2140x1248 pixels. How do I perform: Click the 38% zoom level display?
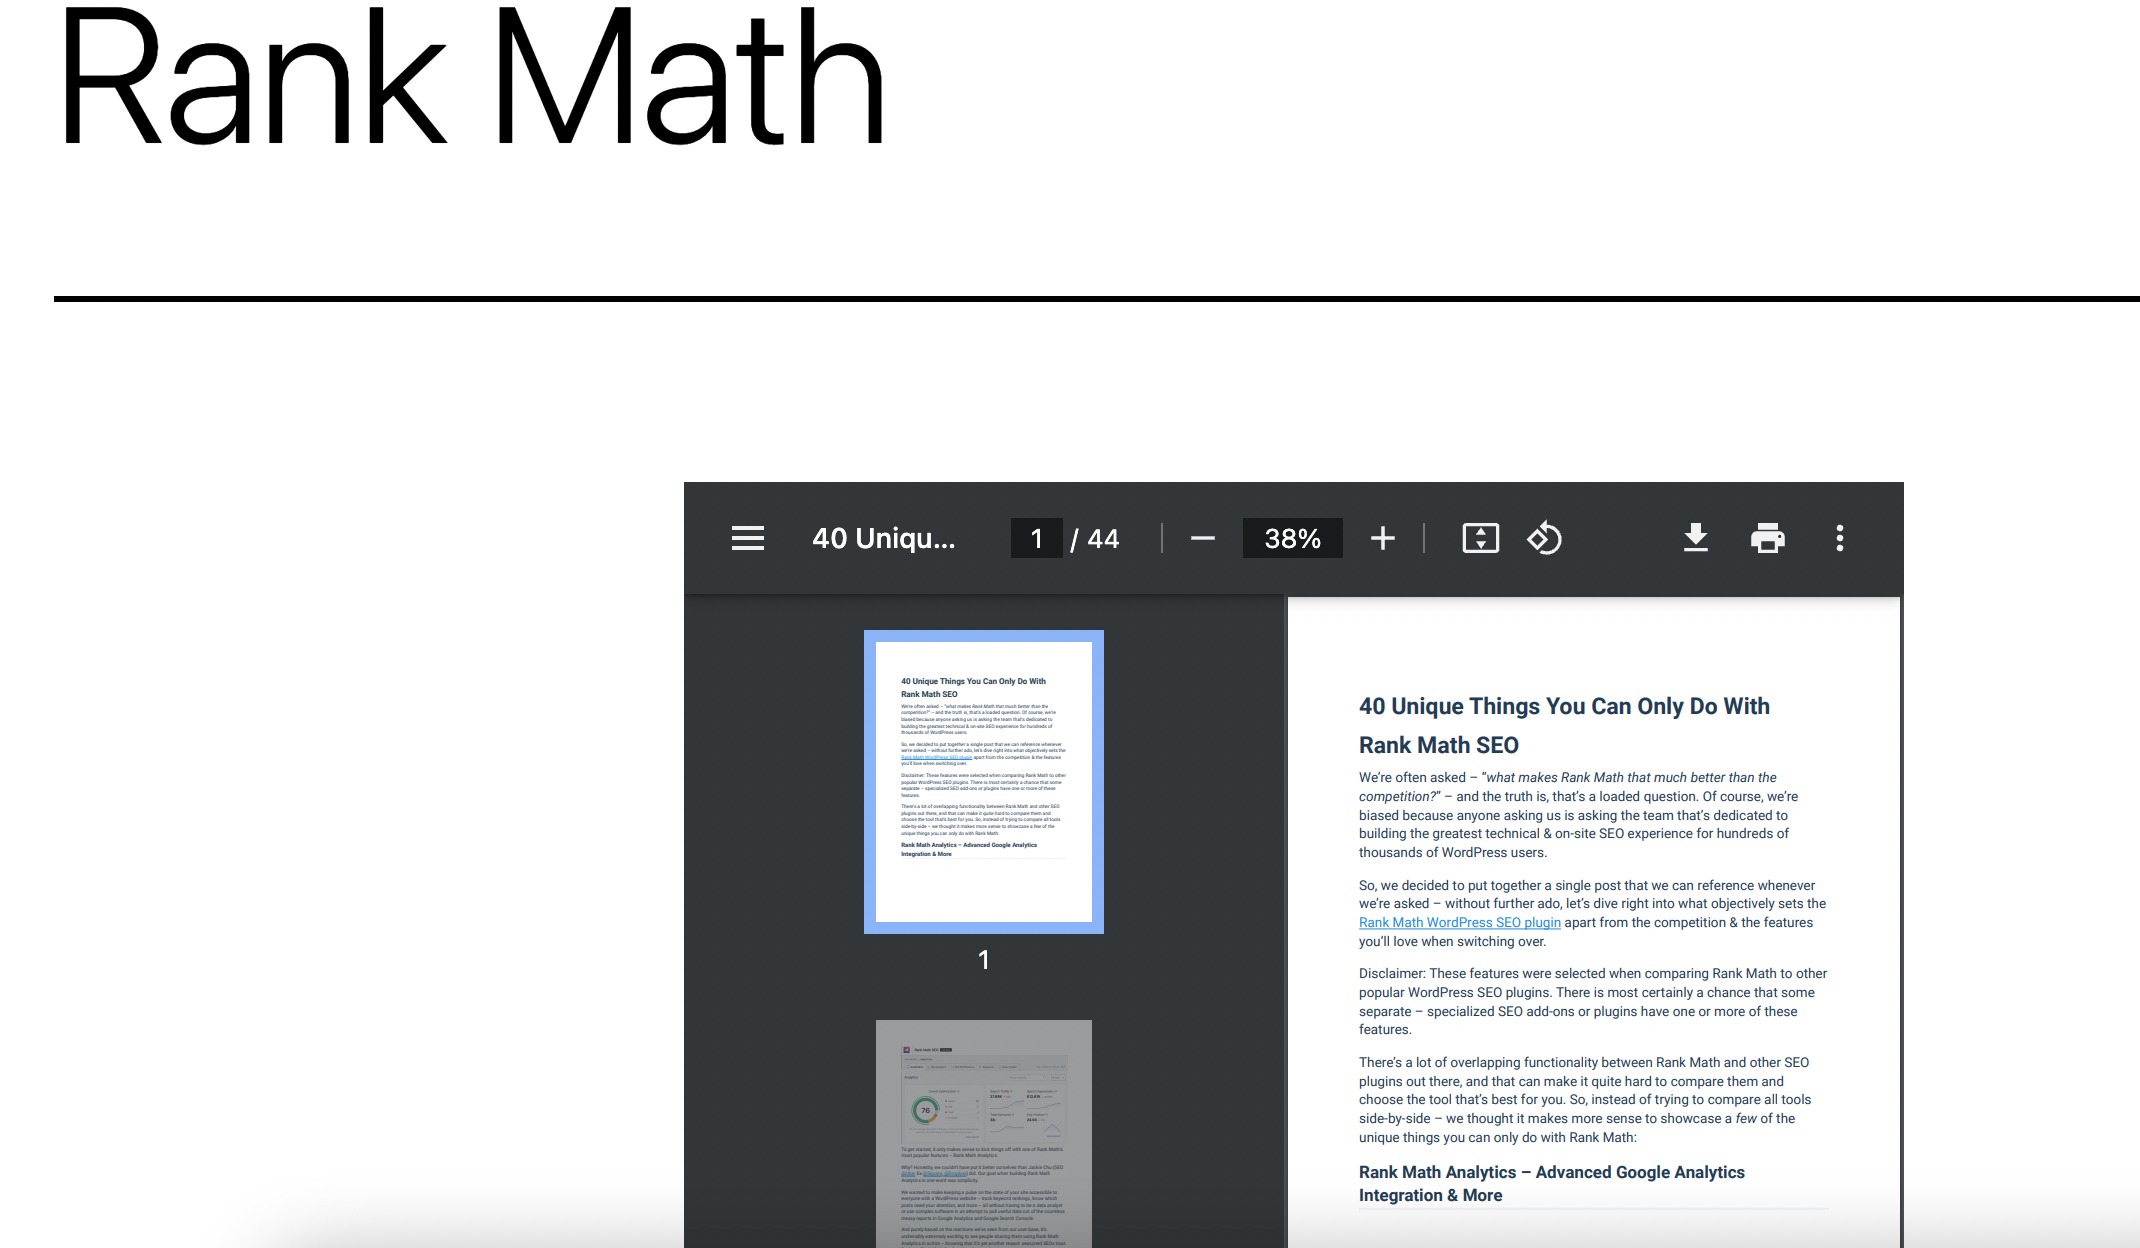coord(1291,538)
